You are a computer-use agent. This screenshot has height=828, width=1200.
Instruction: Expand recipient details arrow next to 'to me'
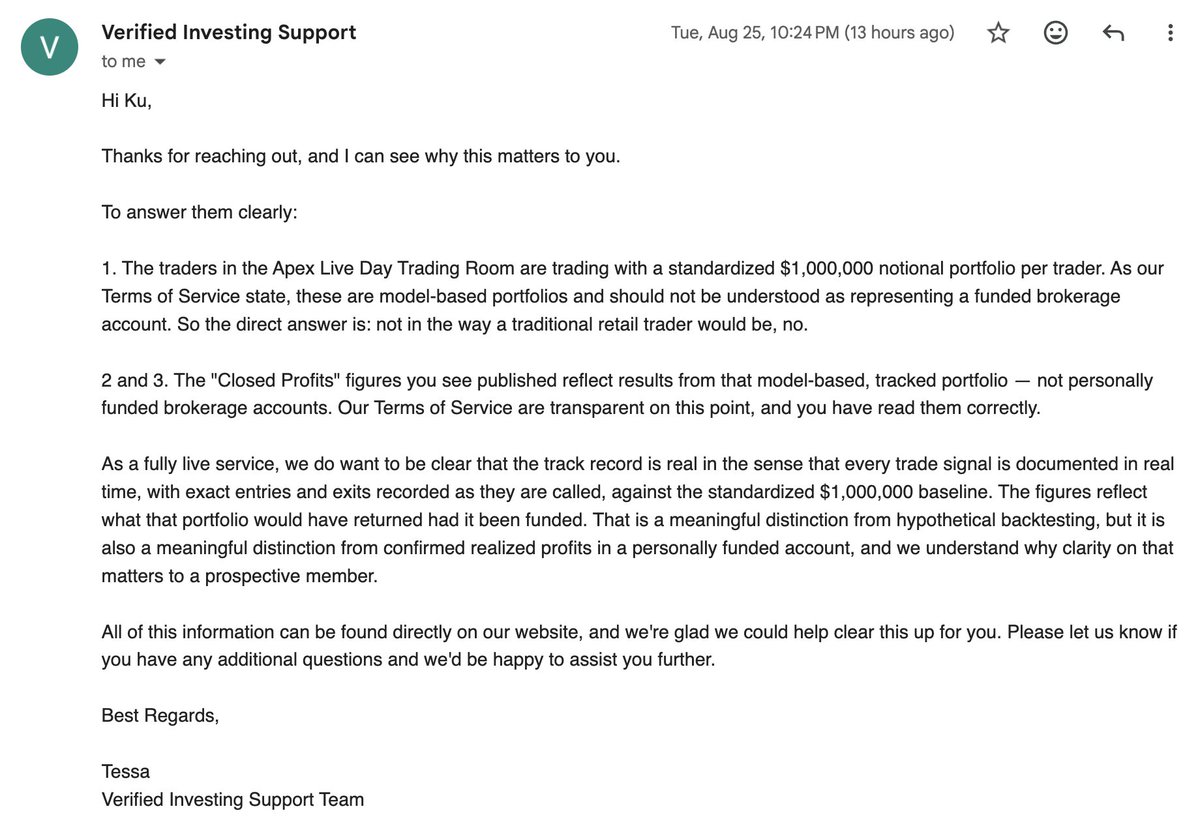[x=159, y=62]
